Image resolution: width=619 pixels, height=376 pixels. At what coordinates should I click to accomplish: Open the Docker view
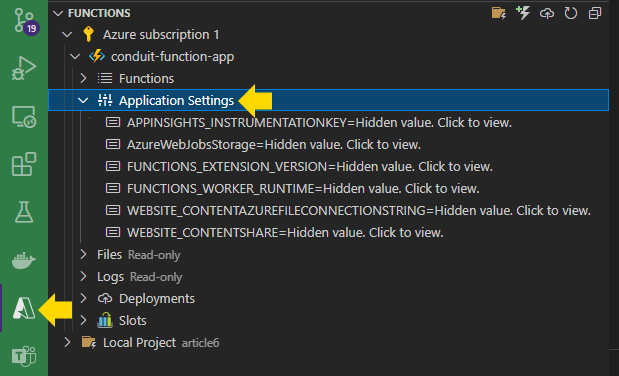(24, 260)
